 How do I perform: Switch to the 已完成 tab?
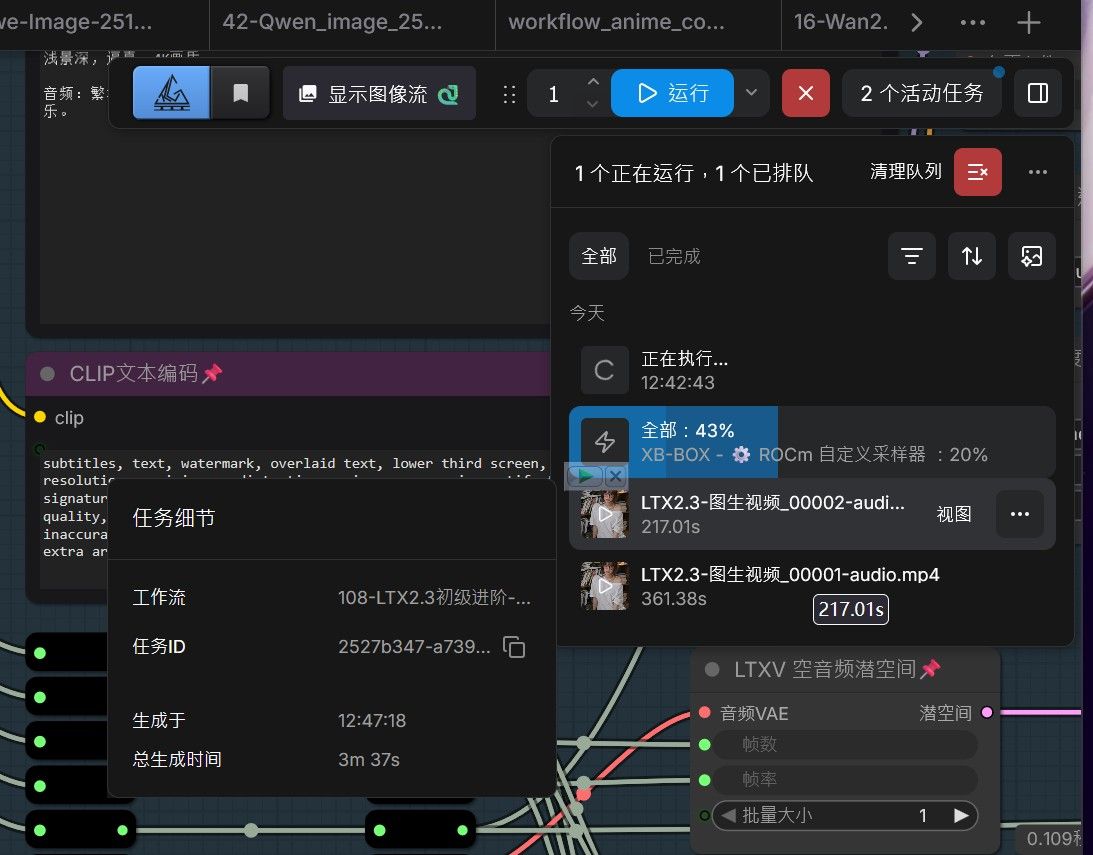(x=673, y=256)
